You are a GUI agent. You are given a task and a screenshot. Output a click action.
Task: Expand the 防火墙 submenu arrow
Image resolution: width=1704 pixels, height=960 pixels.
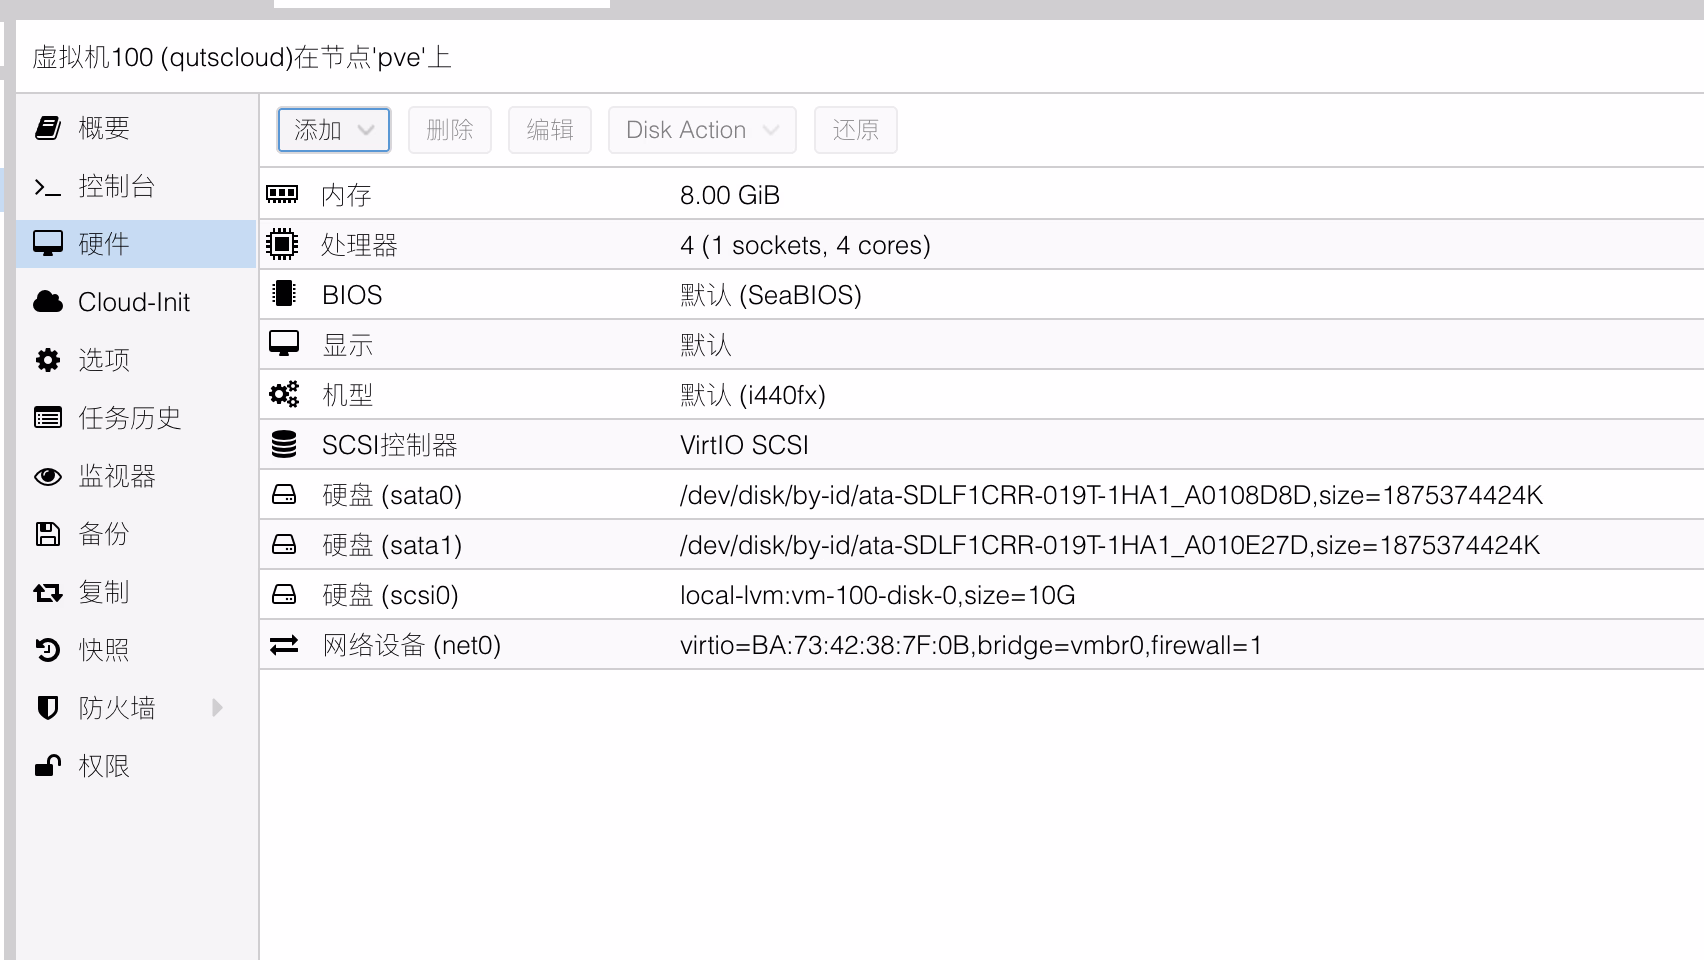click(217, 708)
